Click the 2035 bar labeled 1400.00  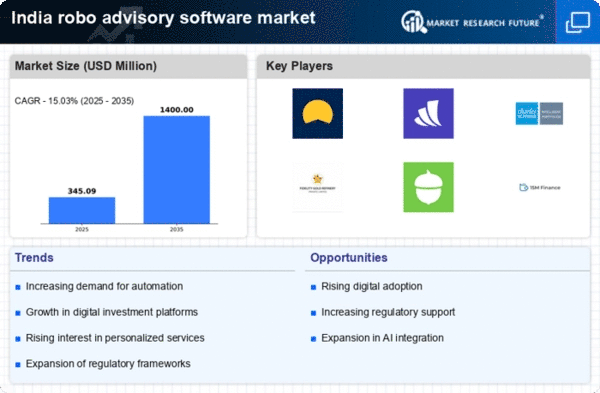pos(177,170)
